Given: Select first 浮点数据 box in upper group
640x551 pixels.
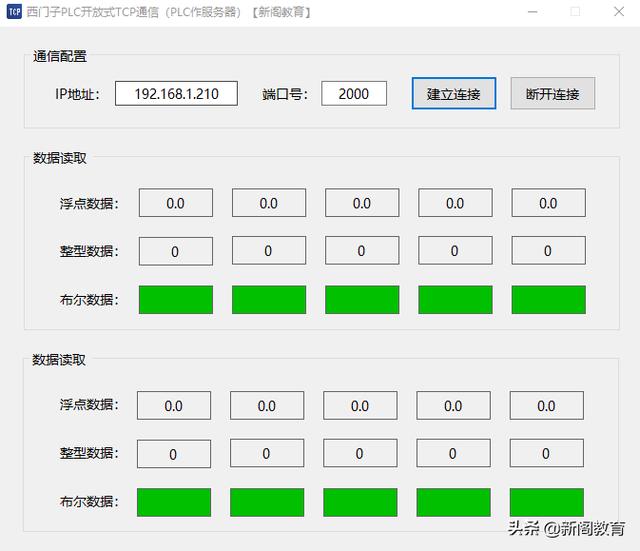Looking at the screenshot, I should pyautogui.click(x=176, y=203).
